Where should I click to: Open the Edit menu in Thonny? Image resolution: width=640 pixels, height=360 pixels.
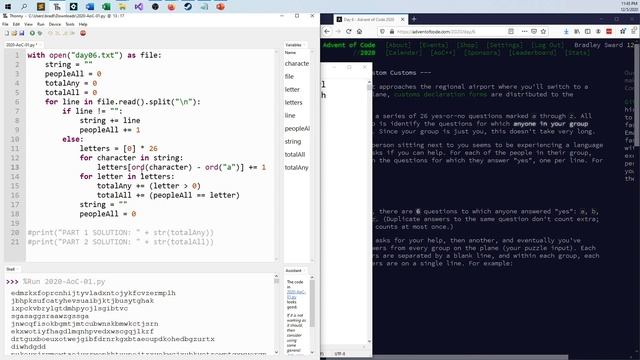pyautogui.click(x=16, y=24)
